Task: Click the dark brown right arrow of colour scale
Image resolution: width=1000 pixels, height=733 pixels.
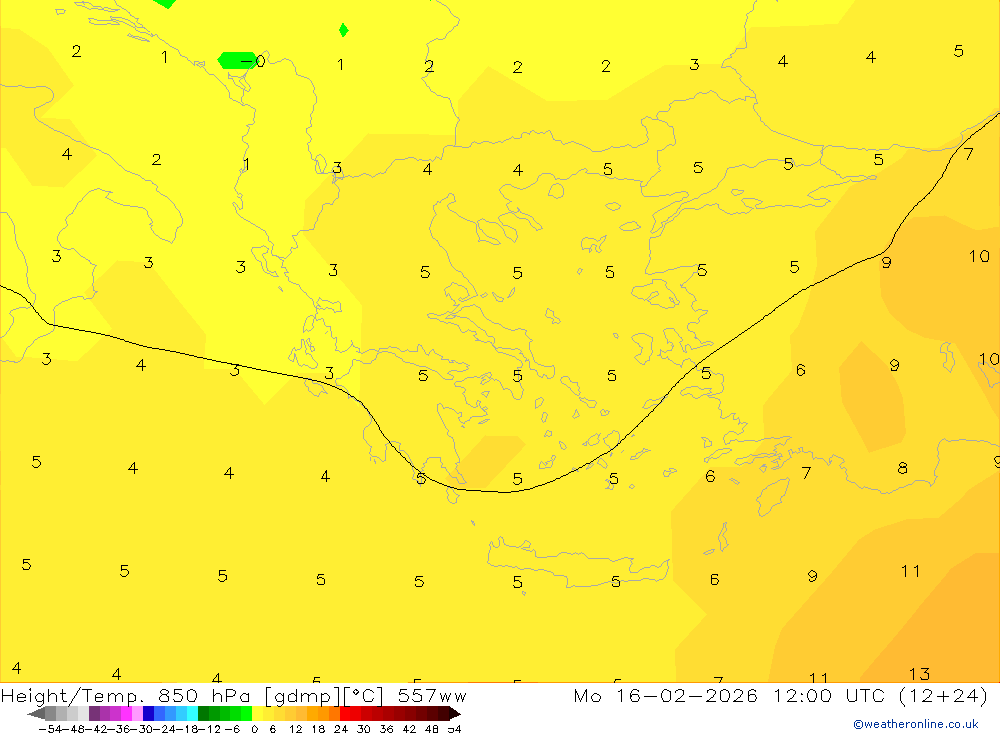Action: pos(455,714)
